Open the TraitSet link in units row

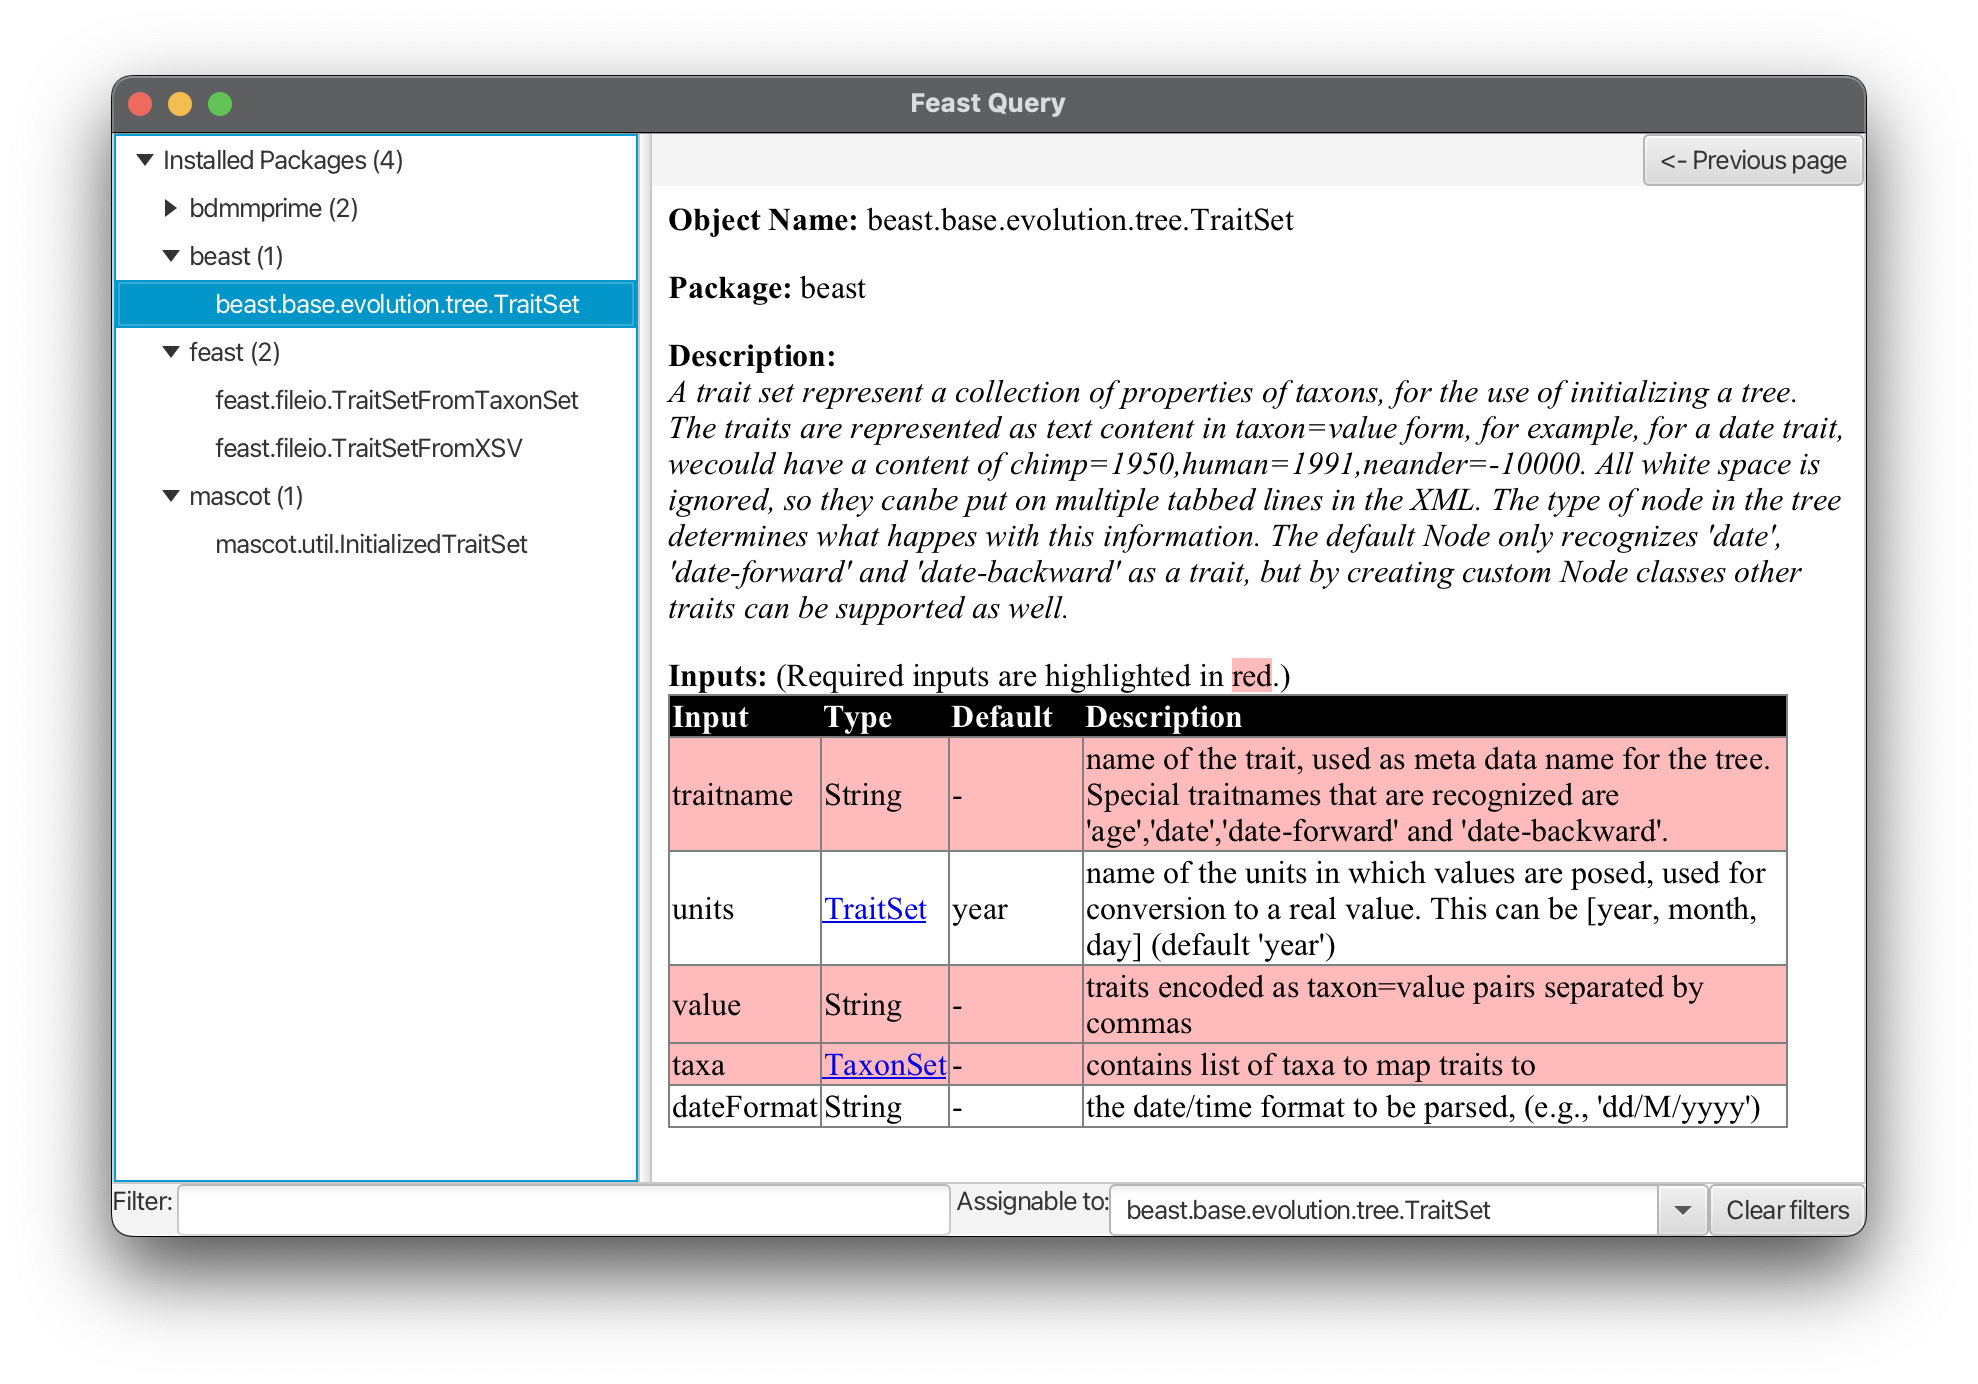click(x=875, y=909)
